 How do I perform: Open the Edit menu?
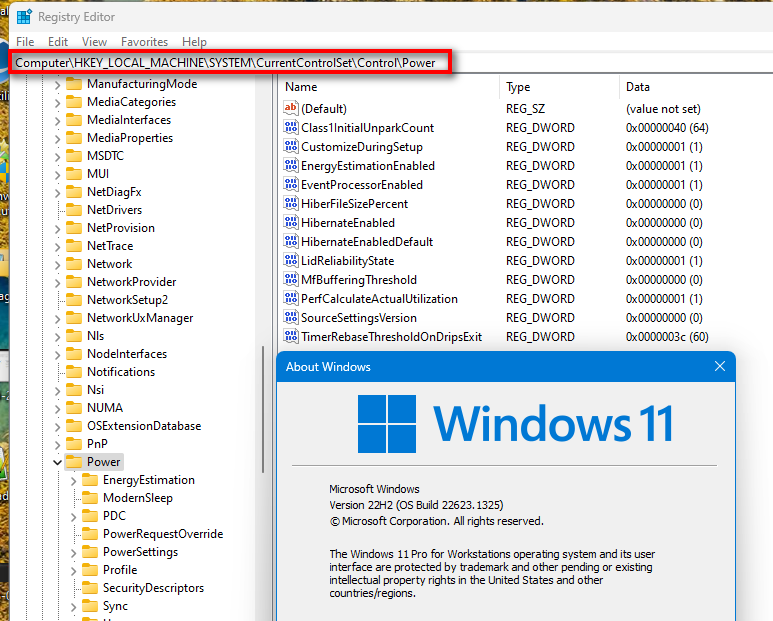click(x=58, y=42)
